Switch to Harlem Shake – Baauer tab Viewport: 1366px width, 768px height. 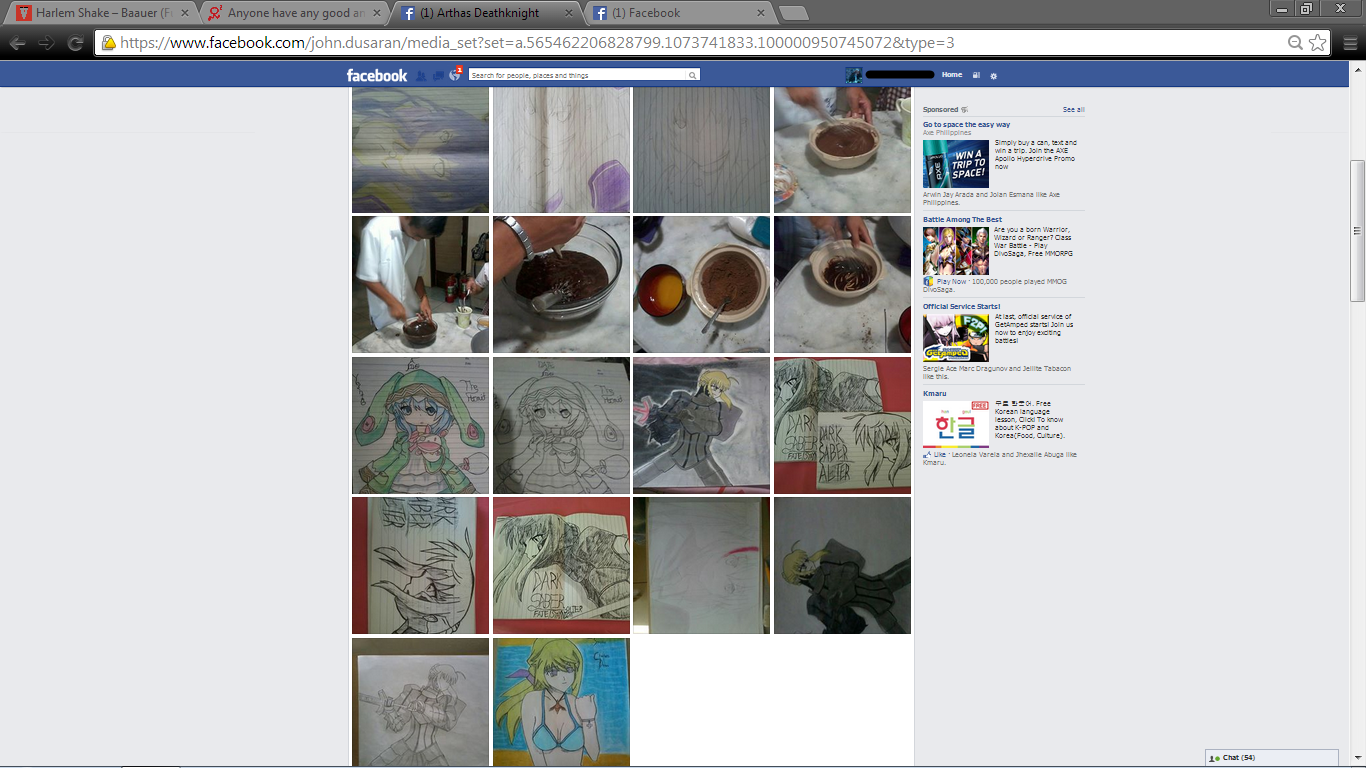pyautogui.click(x=100, y=13)
